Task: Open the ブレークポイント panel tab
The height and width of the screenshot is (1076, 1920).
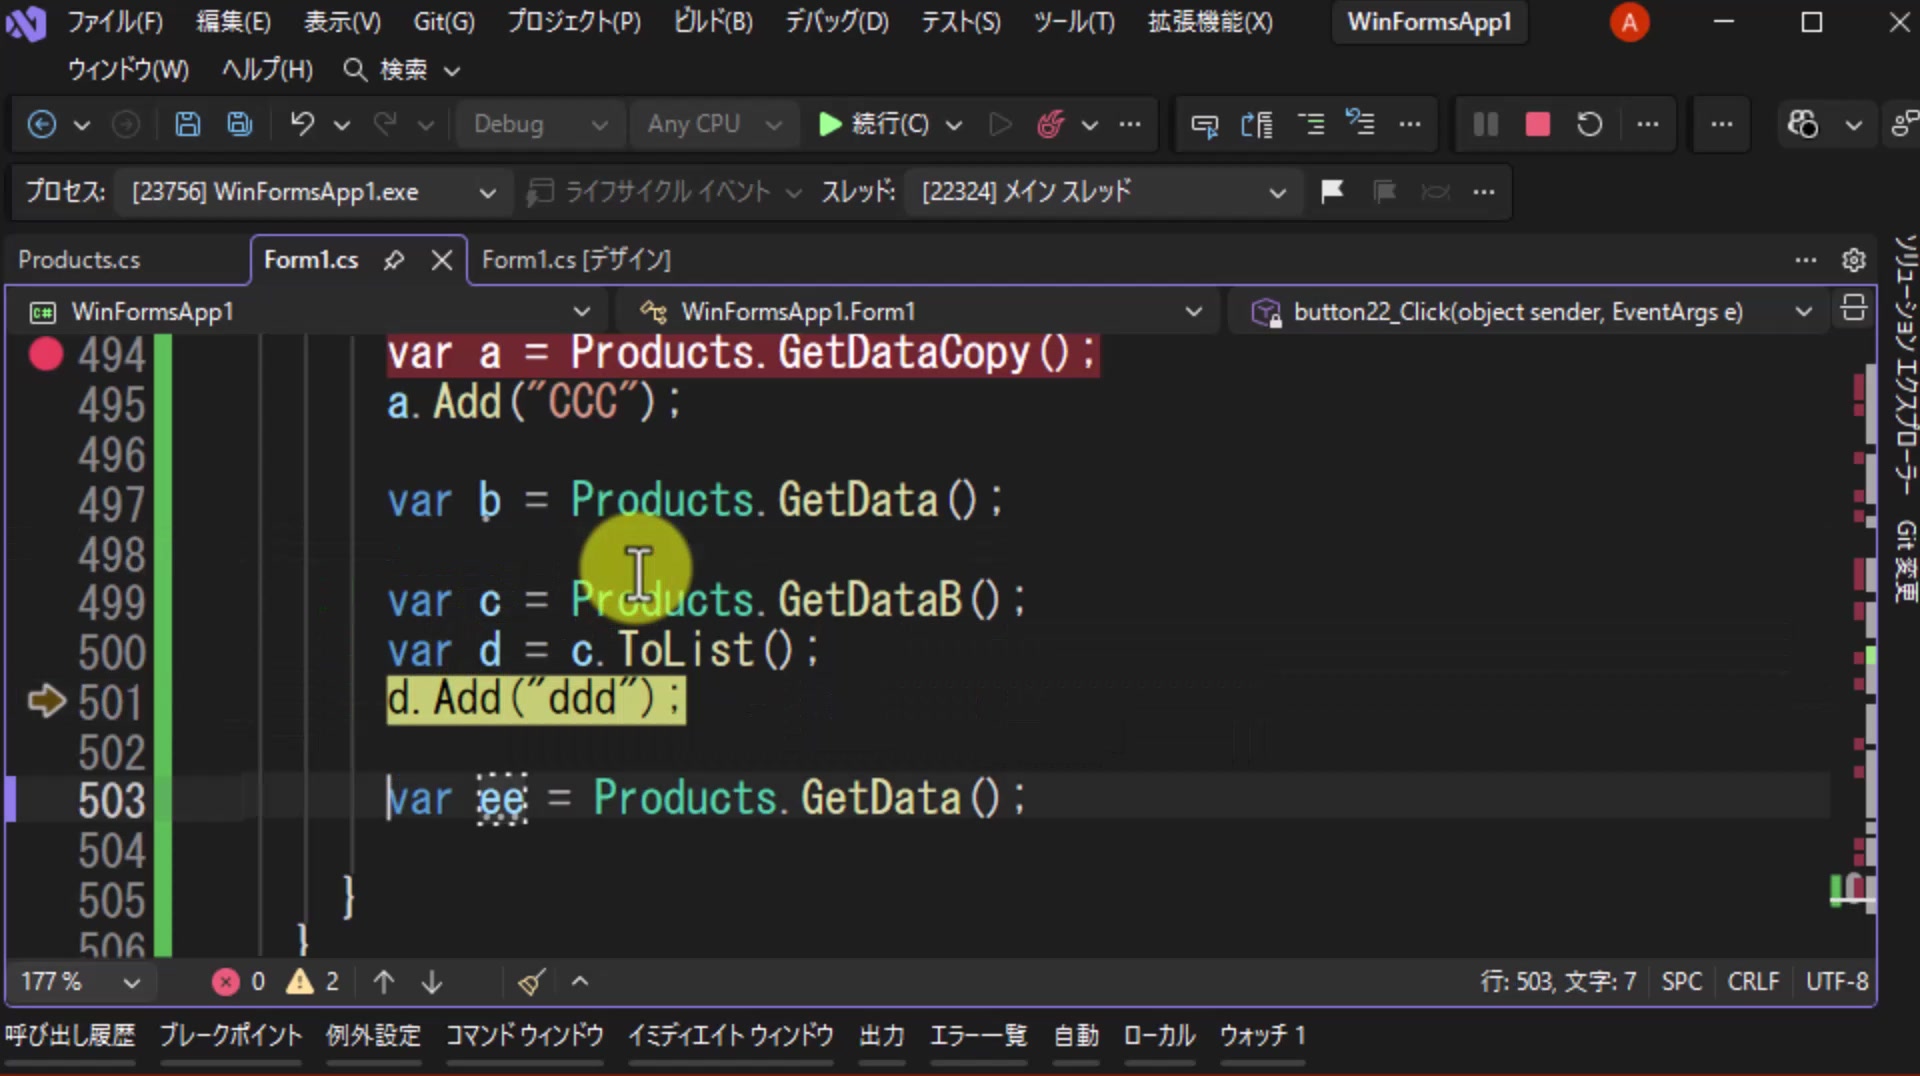Action: point(230,1035)
